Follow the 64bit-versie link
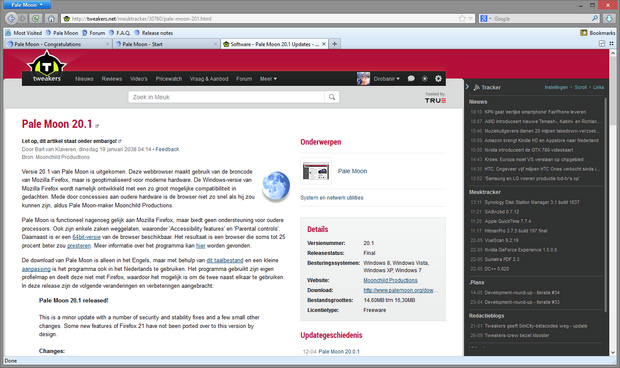Image resolution: width=620 pixels, height=368 pixels. (x=86, y=237)
